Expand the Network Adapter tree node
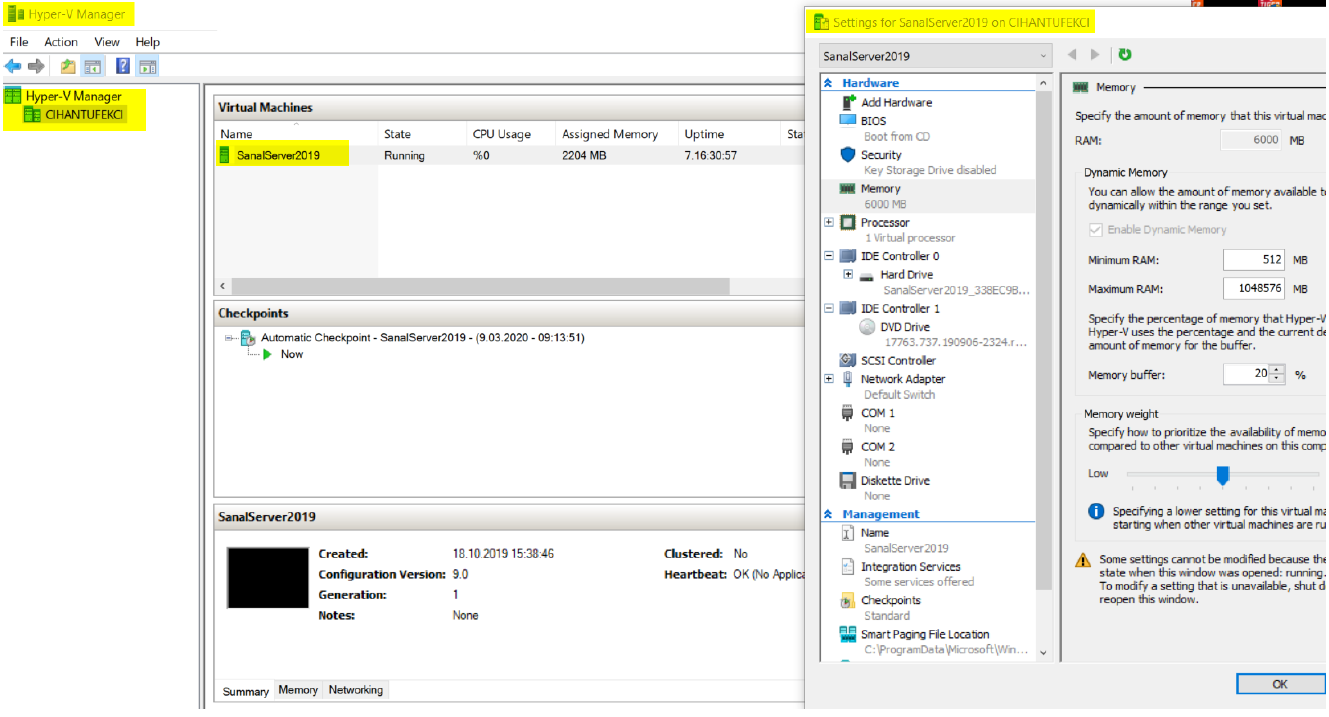Screen dimensions: 1329x717 click(829, 379)
